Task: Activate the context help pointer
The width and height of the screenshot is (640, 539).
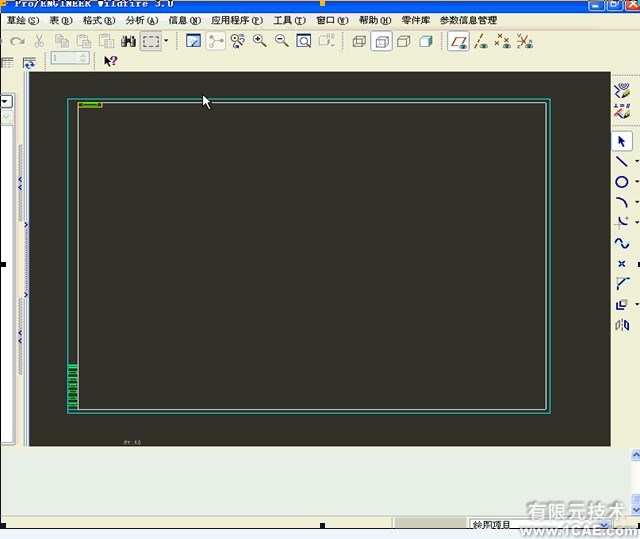Action: pyautogui.click(x=110, y=62)
